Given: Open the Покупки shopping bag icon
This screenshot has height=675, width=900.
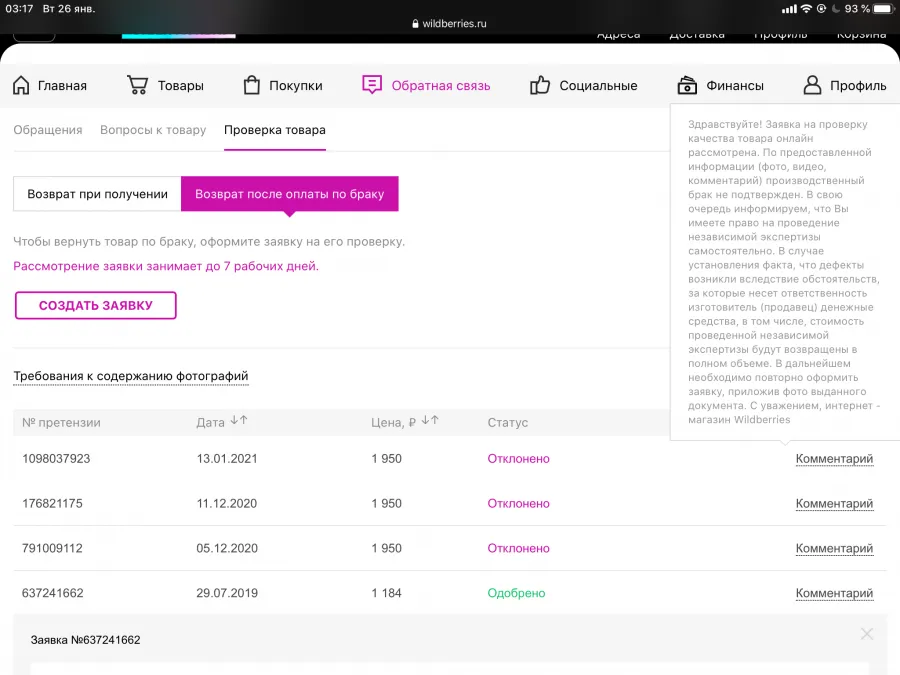Looking at the screenshot, I should 251,85.
